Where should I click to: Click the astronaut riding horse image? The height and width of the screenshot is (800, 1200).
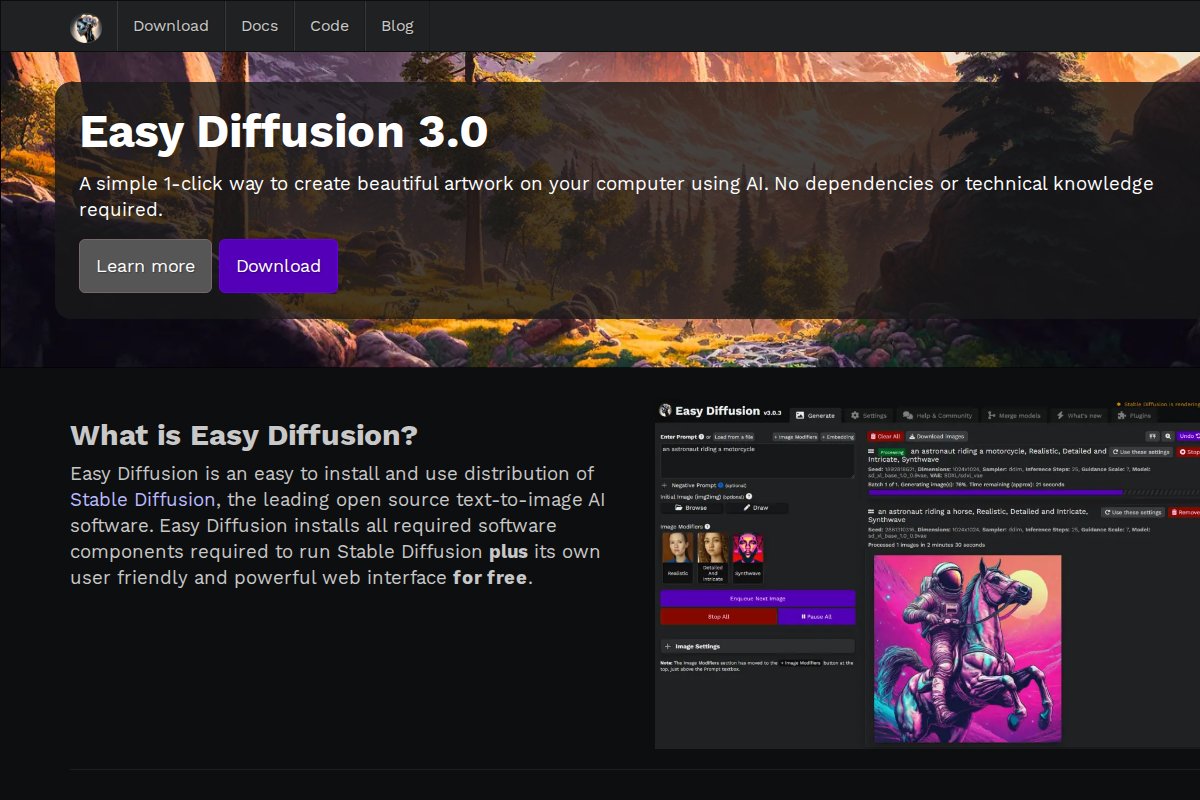click(967, 648)
